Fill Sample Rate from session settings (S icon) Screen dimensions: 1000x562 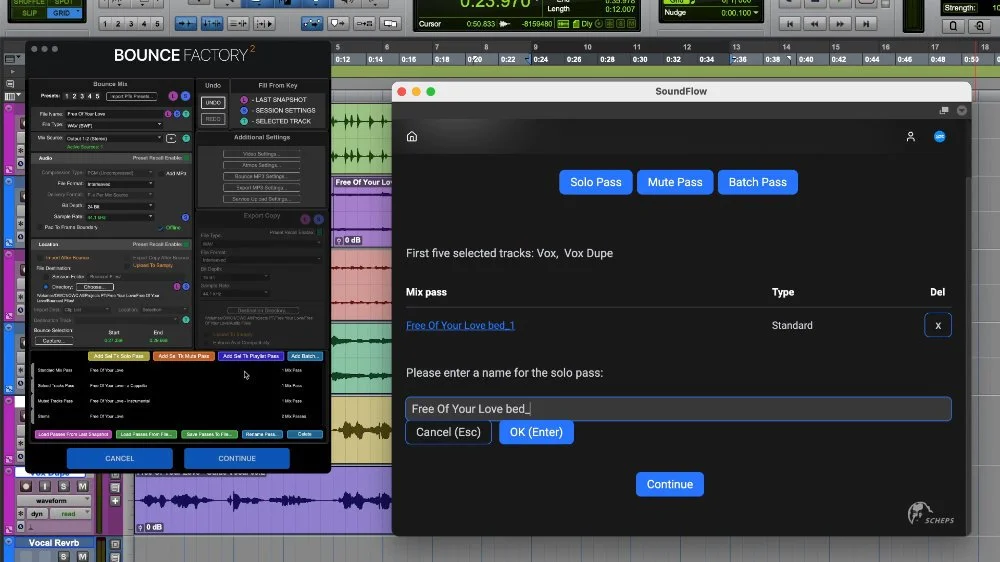185,217
